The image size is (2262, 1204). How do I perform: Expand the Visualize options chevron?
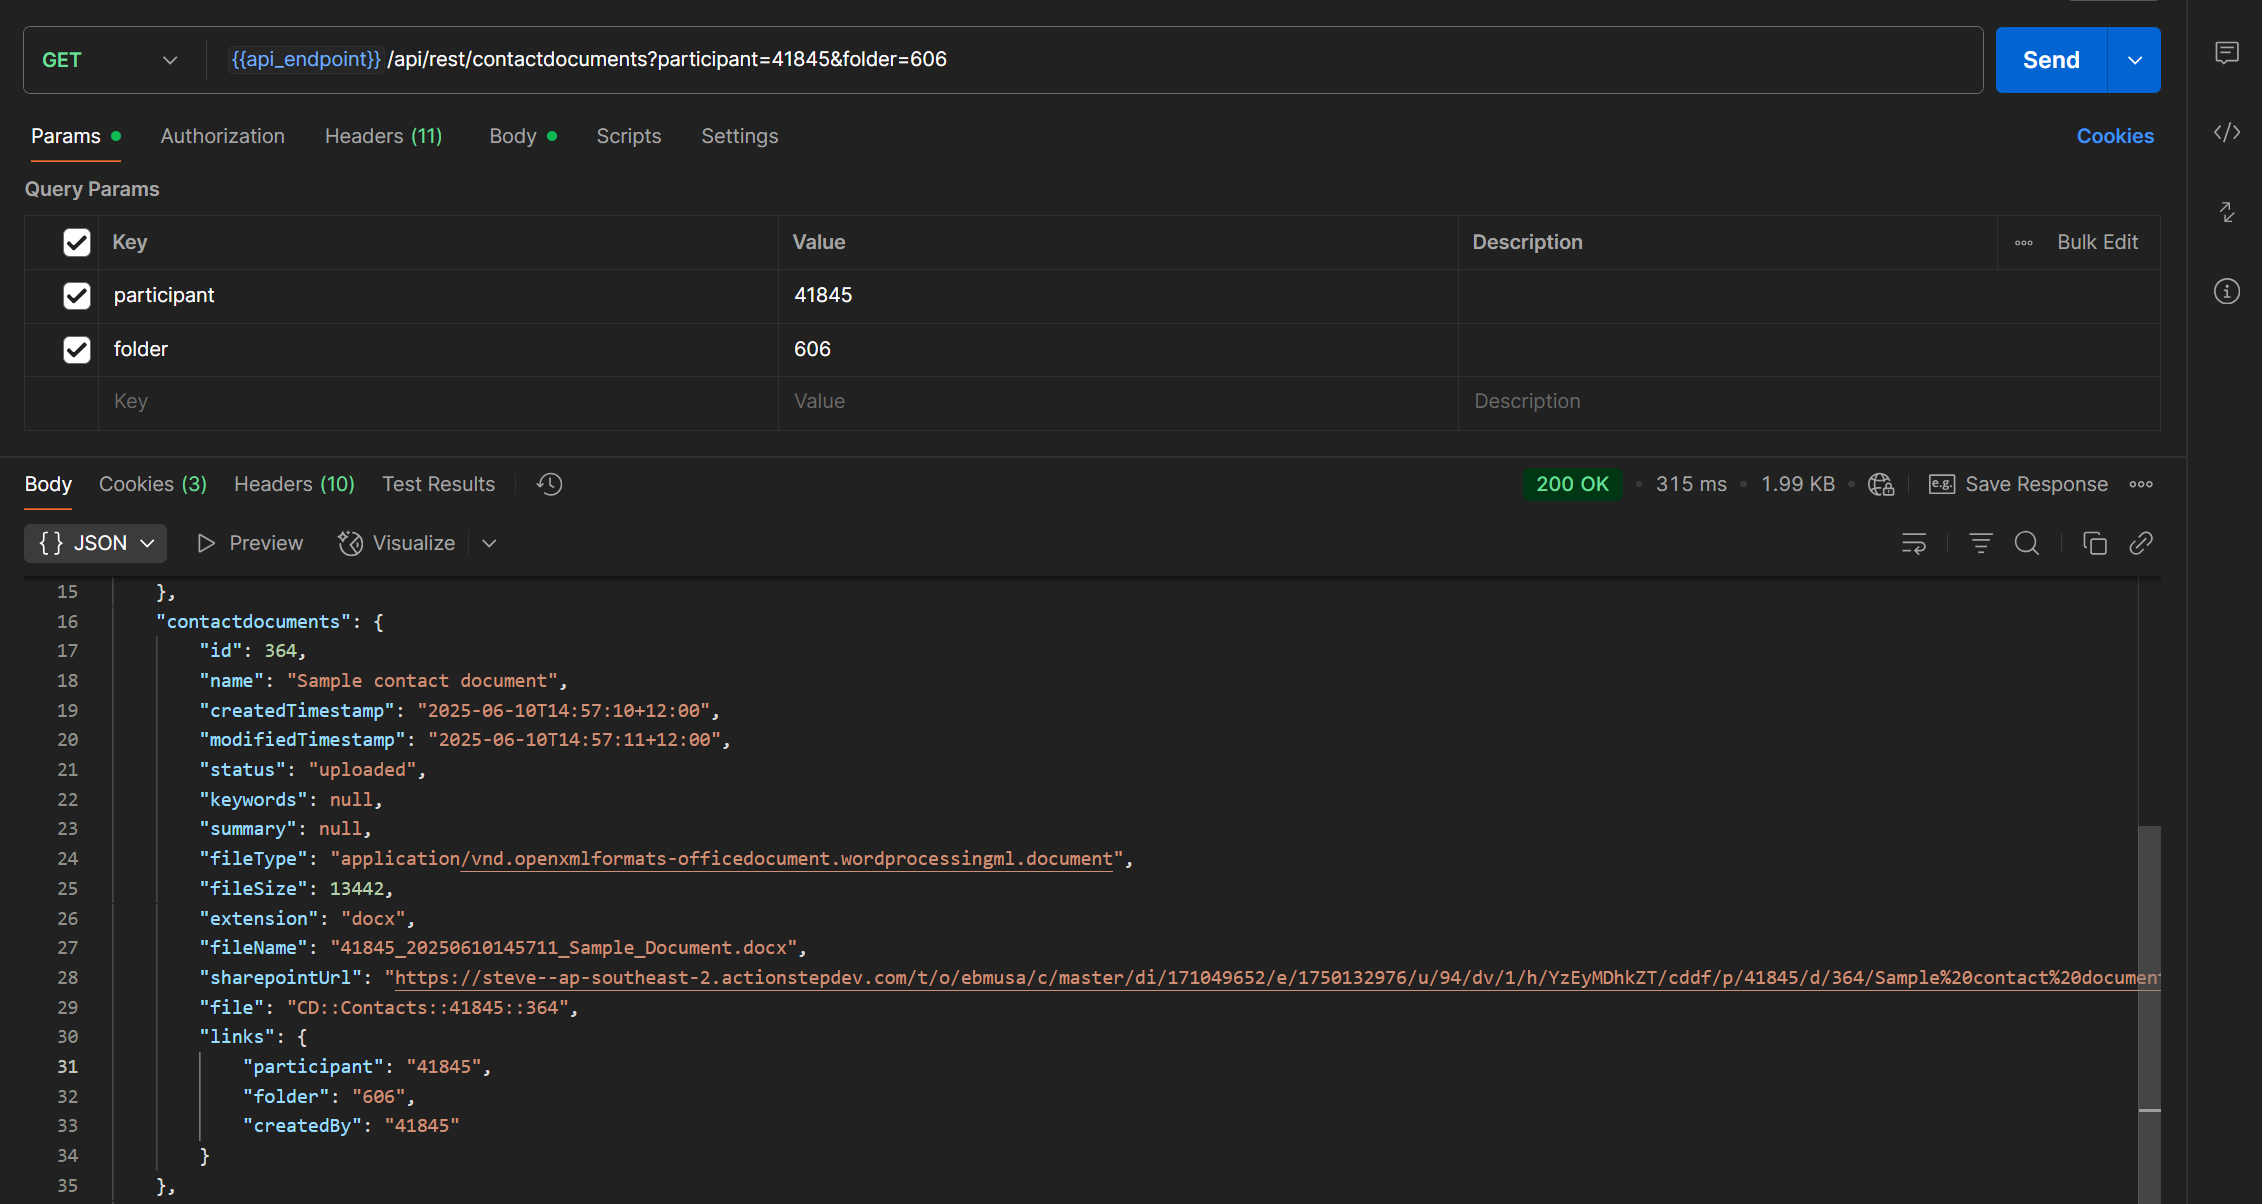tap(489, 543)
